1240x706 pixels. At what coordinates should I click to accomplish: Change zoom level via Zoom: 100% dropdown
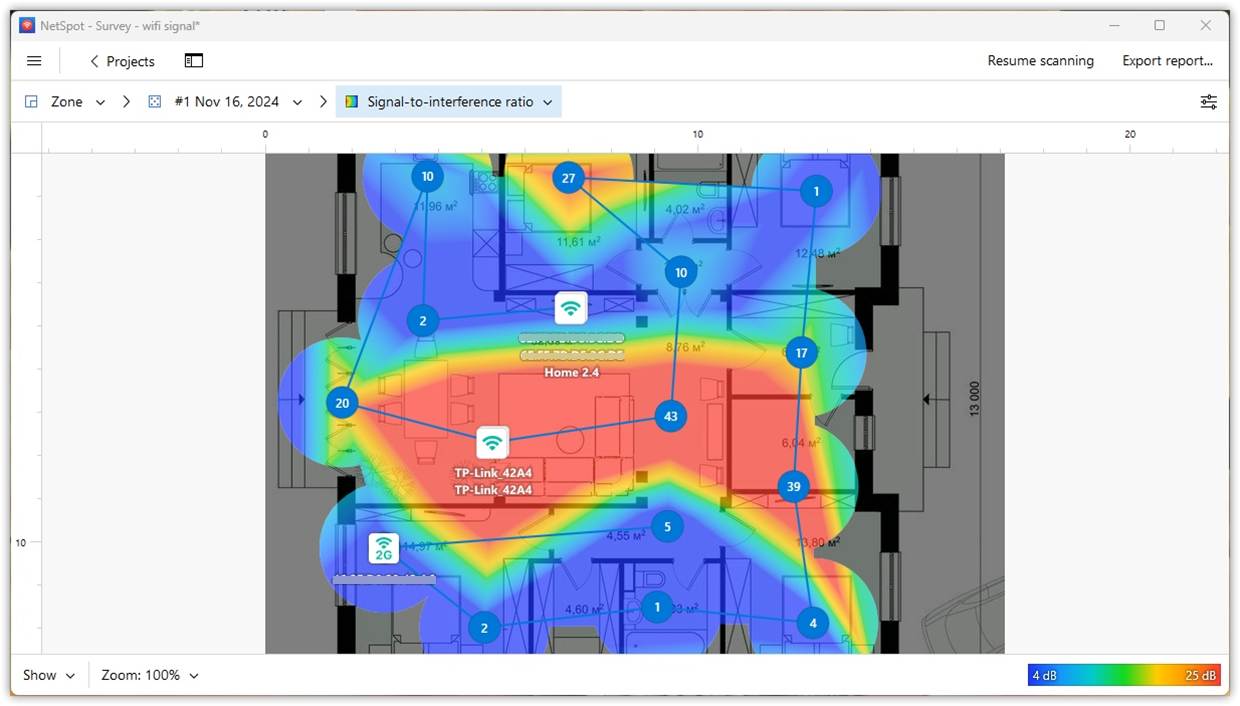click(x=148, y=675)
